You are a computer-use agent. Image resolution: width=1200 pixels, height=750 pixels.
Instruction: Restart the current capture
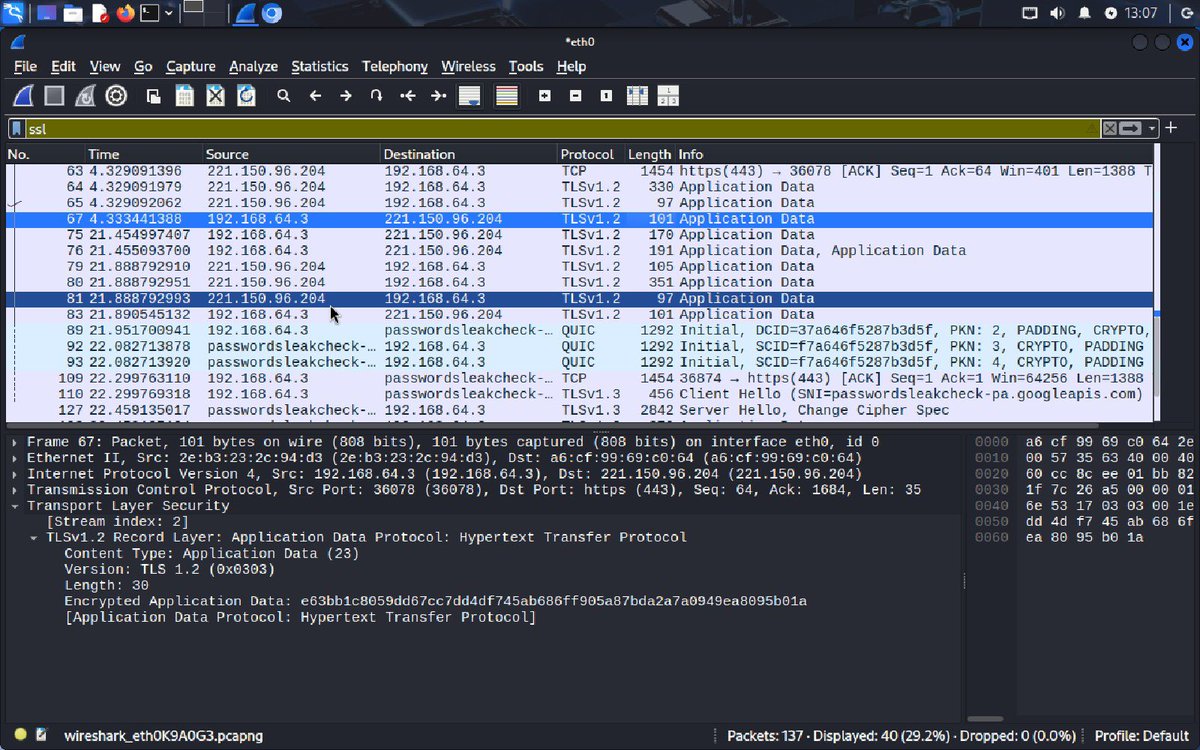[x=85, y=96]
